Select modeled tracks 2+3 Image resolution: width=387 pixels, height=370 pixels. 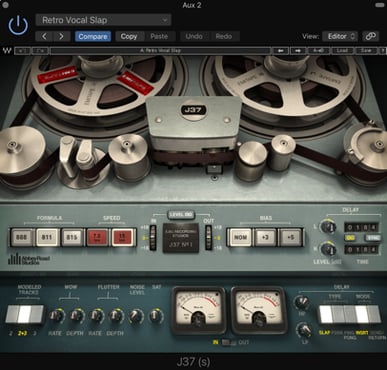24,314
